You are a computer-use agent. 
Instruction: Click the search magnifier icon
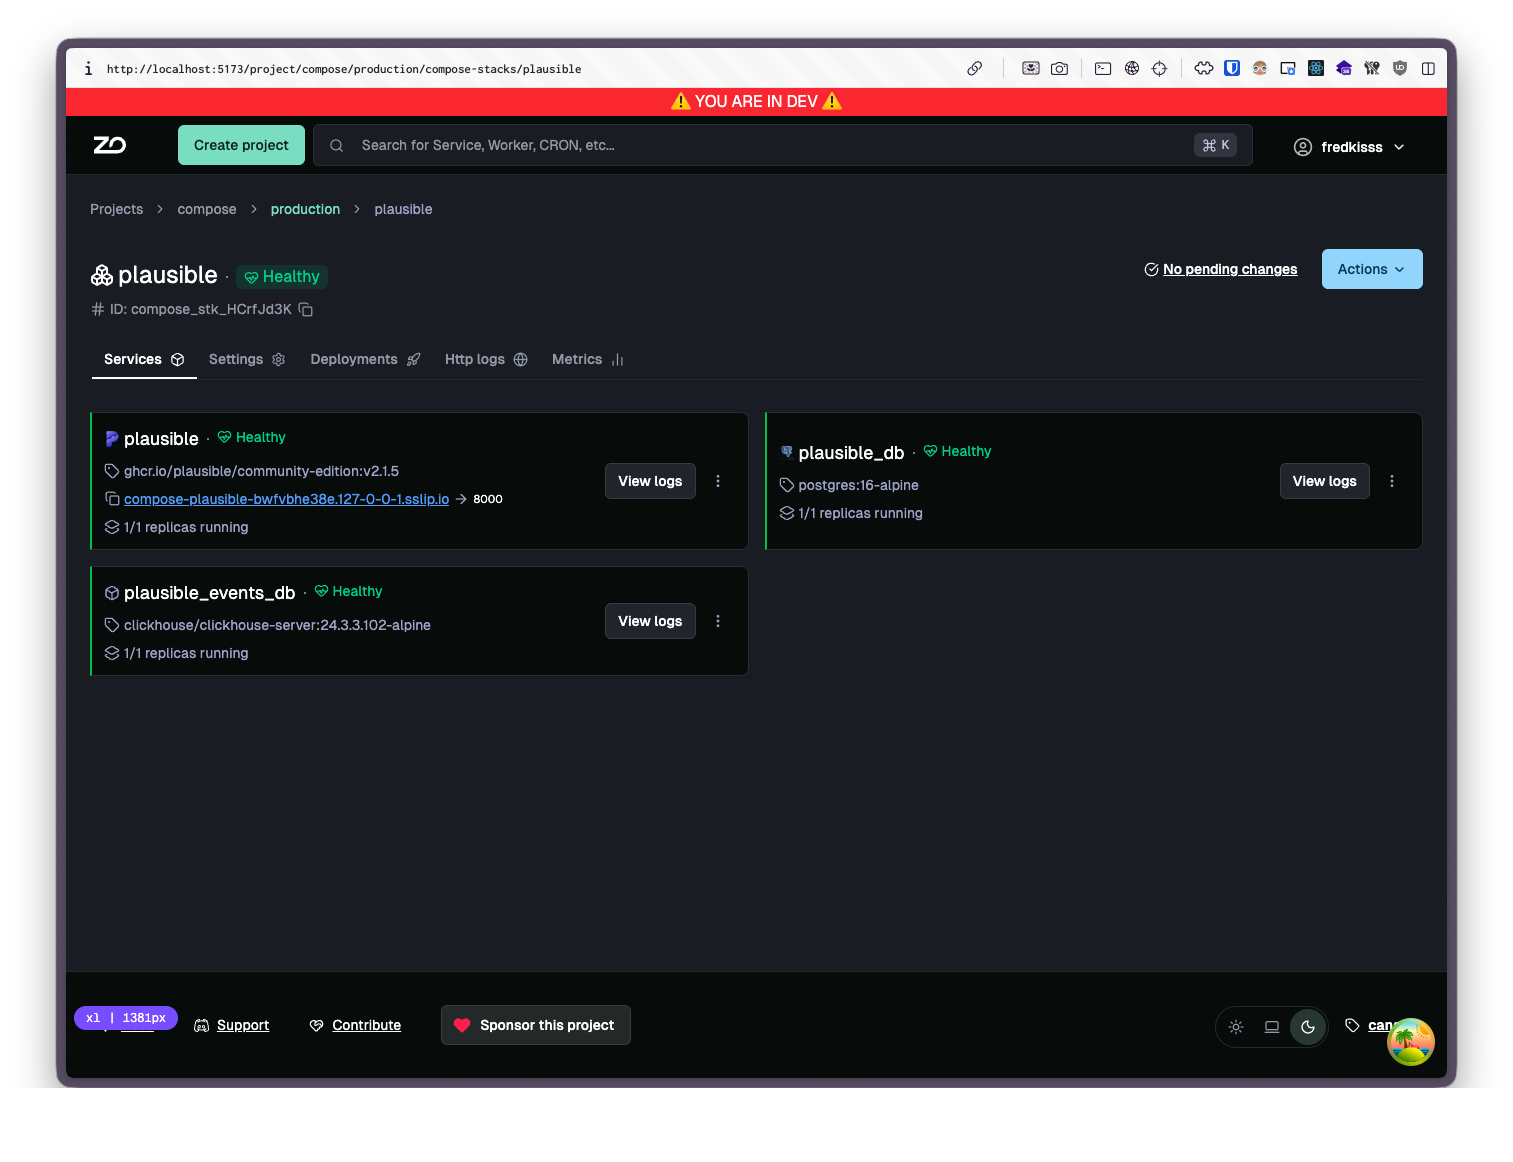[337, 146]
